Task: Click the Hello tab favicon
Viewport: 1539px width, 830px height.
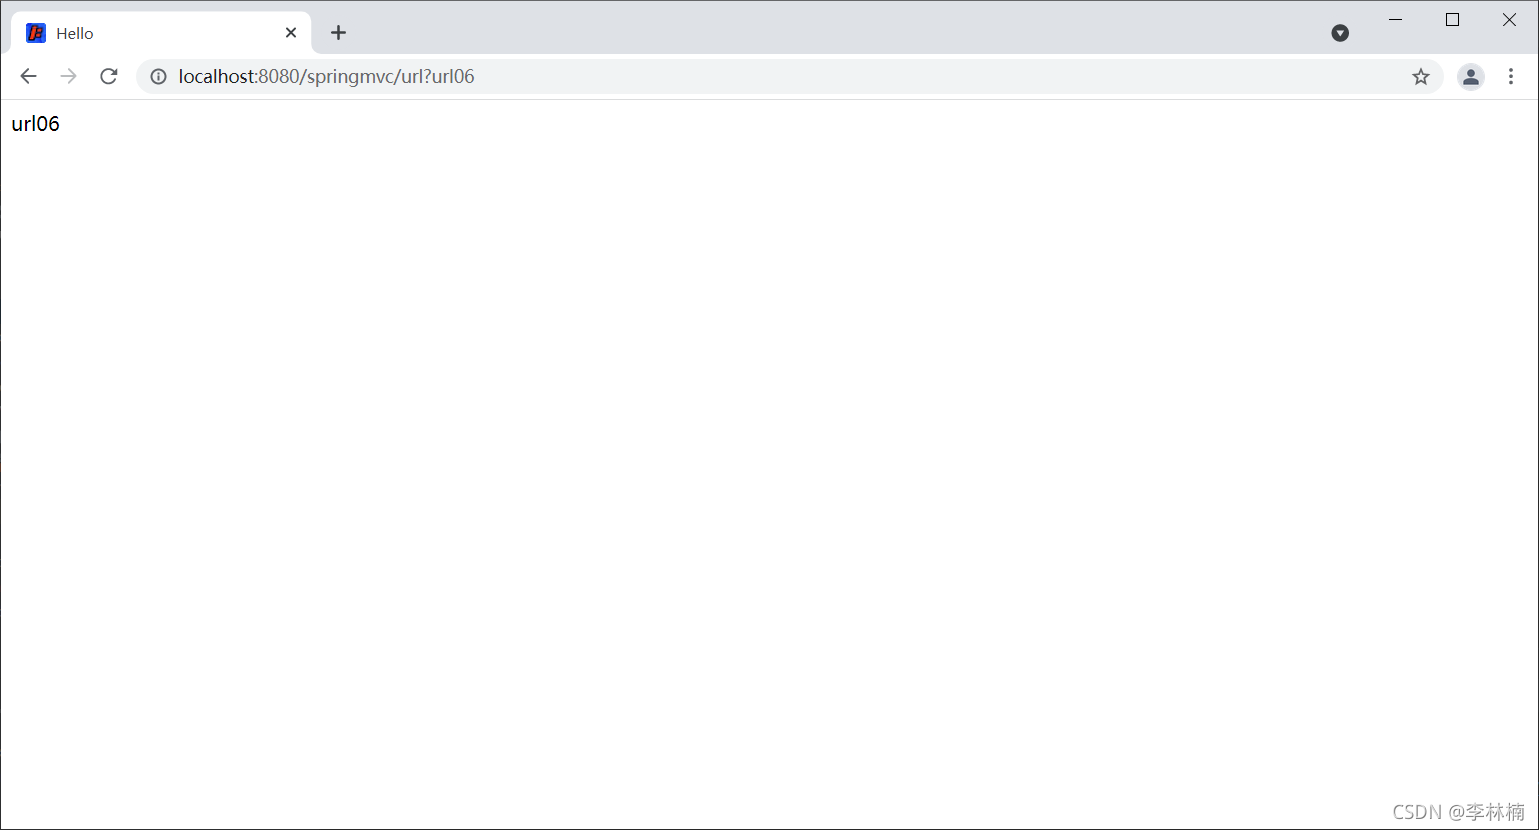Action: click(36, 33)
